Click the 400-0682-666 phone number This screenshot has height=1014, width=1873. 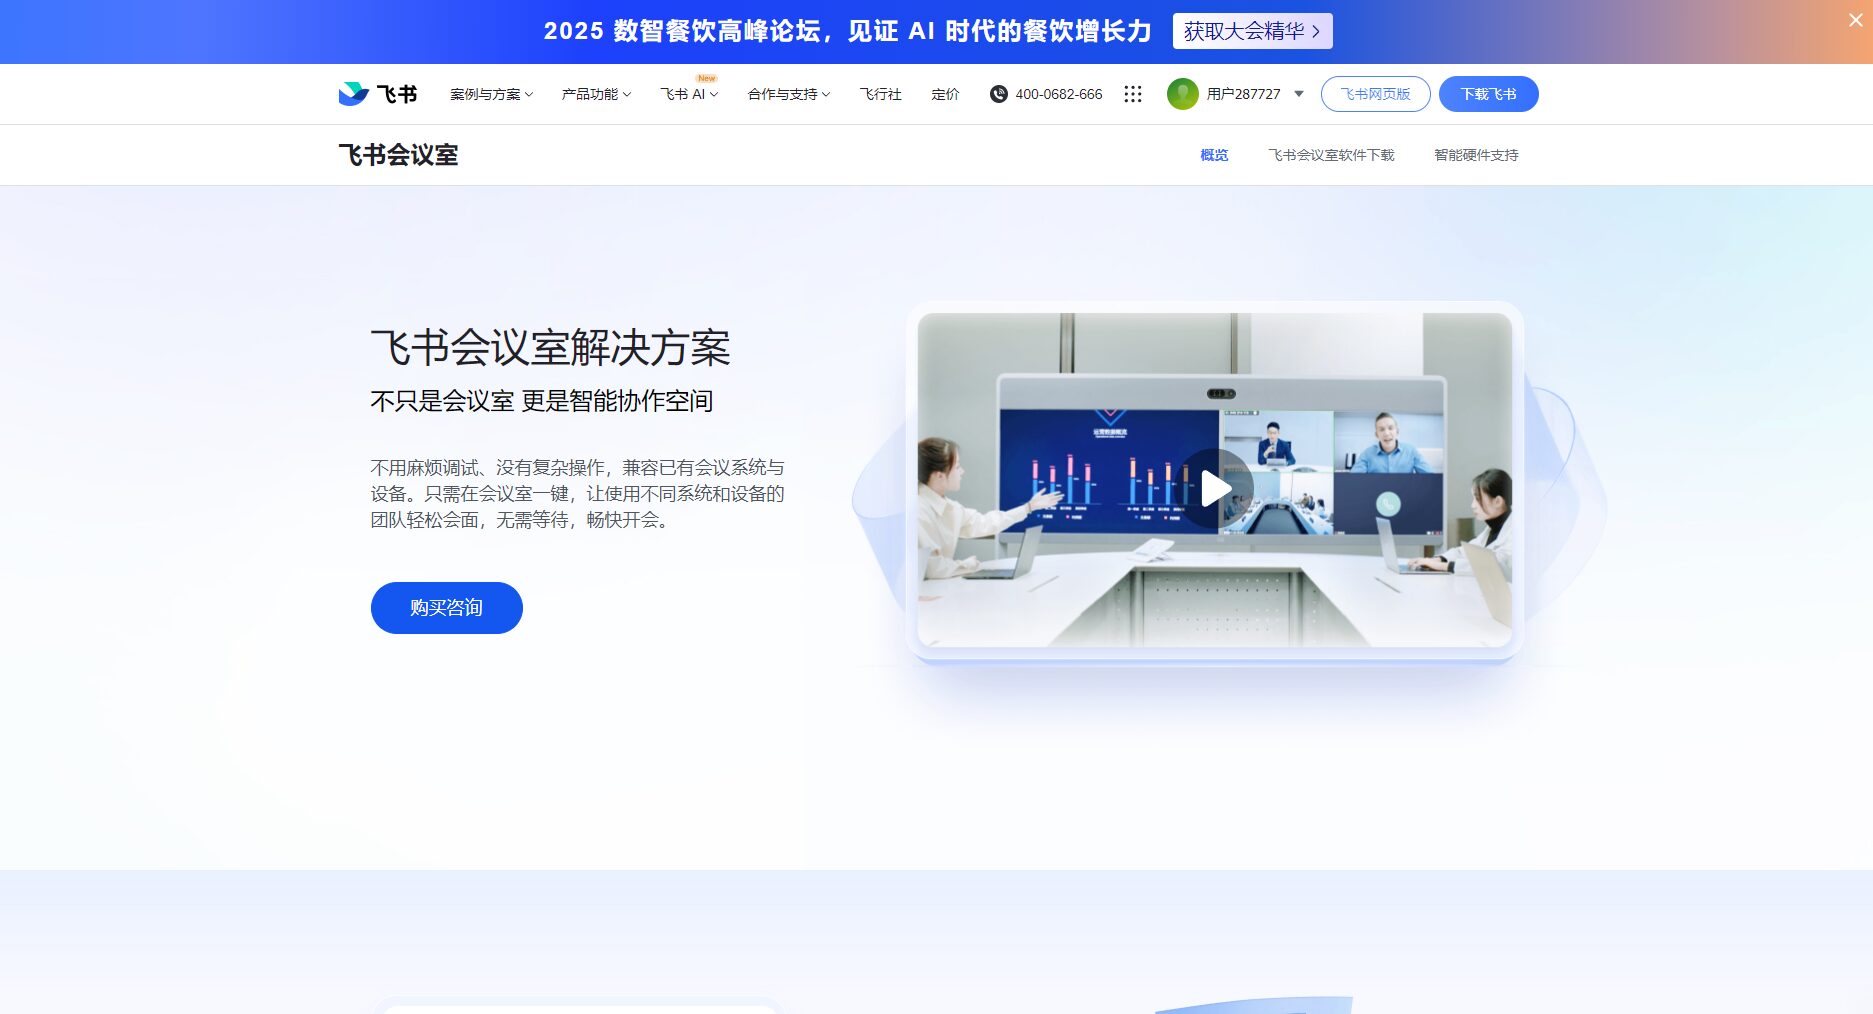pyautogui.click(x=1058, y=94)
